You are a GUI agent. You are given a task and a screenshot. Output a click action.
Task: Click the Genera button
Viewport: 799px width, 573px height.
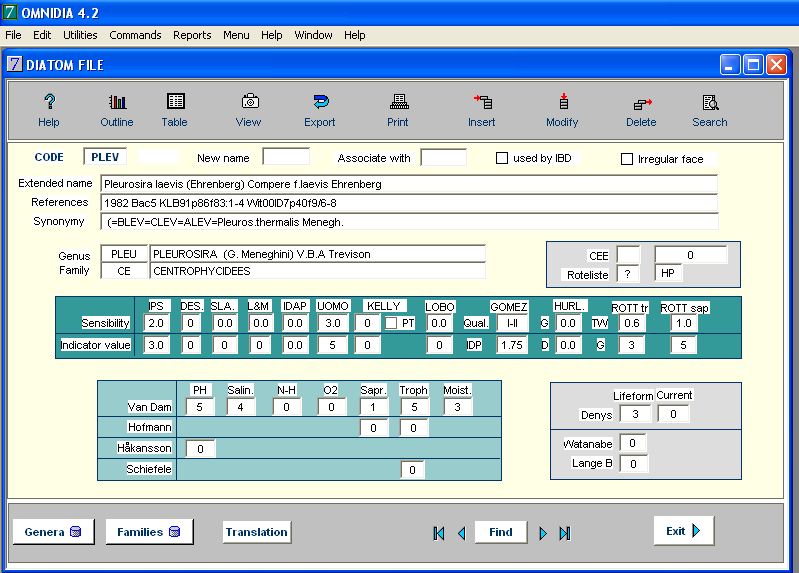coord(54,532)
